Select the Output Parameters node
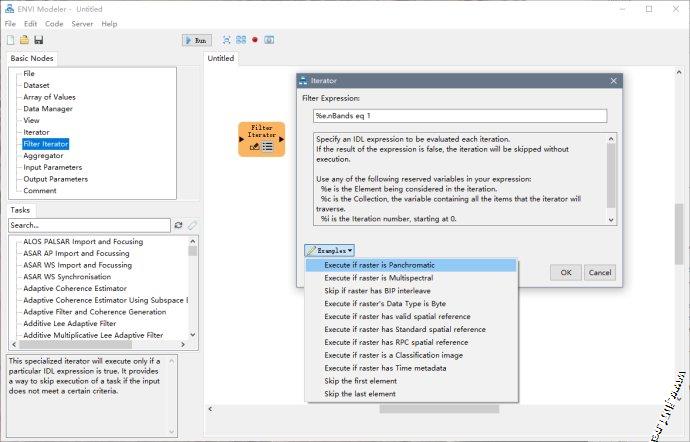The height and width of the screenshot is (442, 690). 55,179
